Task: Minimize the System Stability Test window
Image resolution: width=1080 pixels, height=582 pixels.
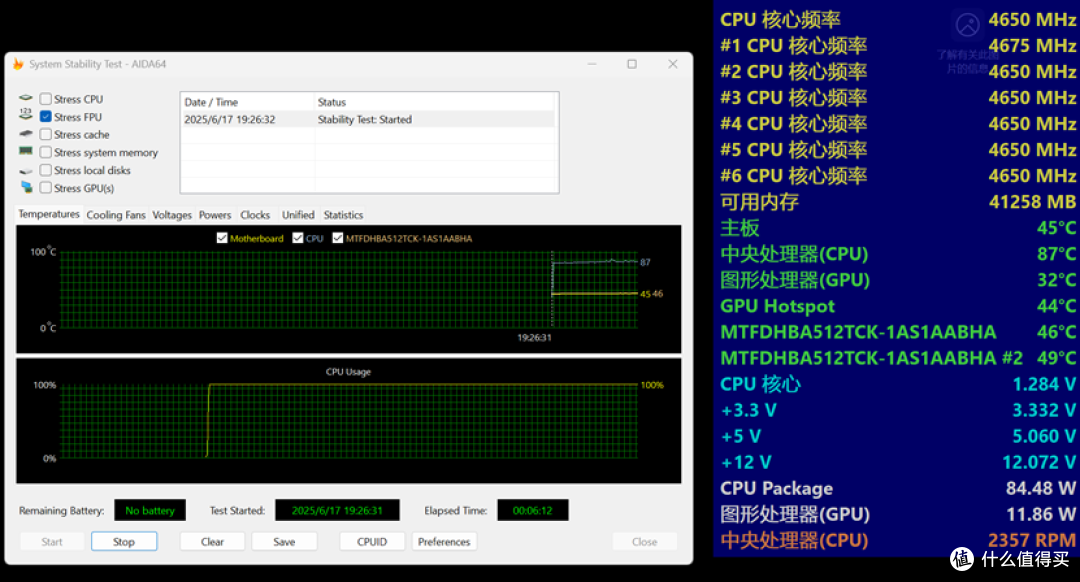Action: [x=592, y=64]
